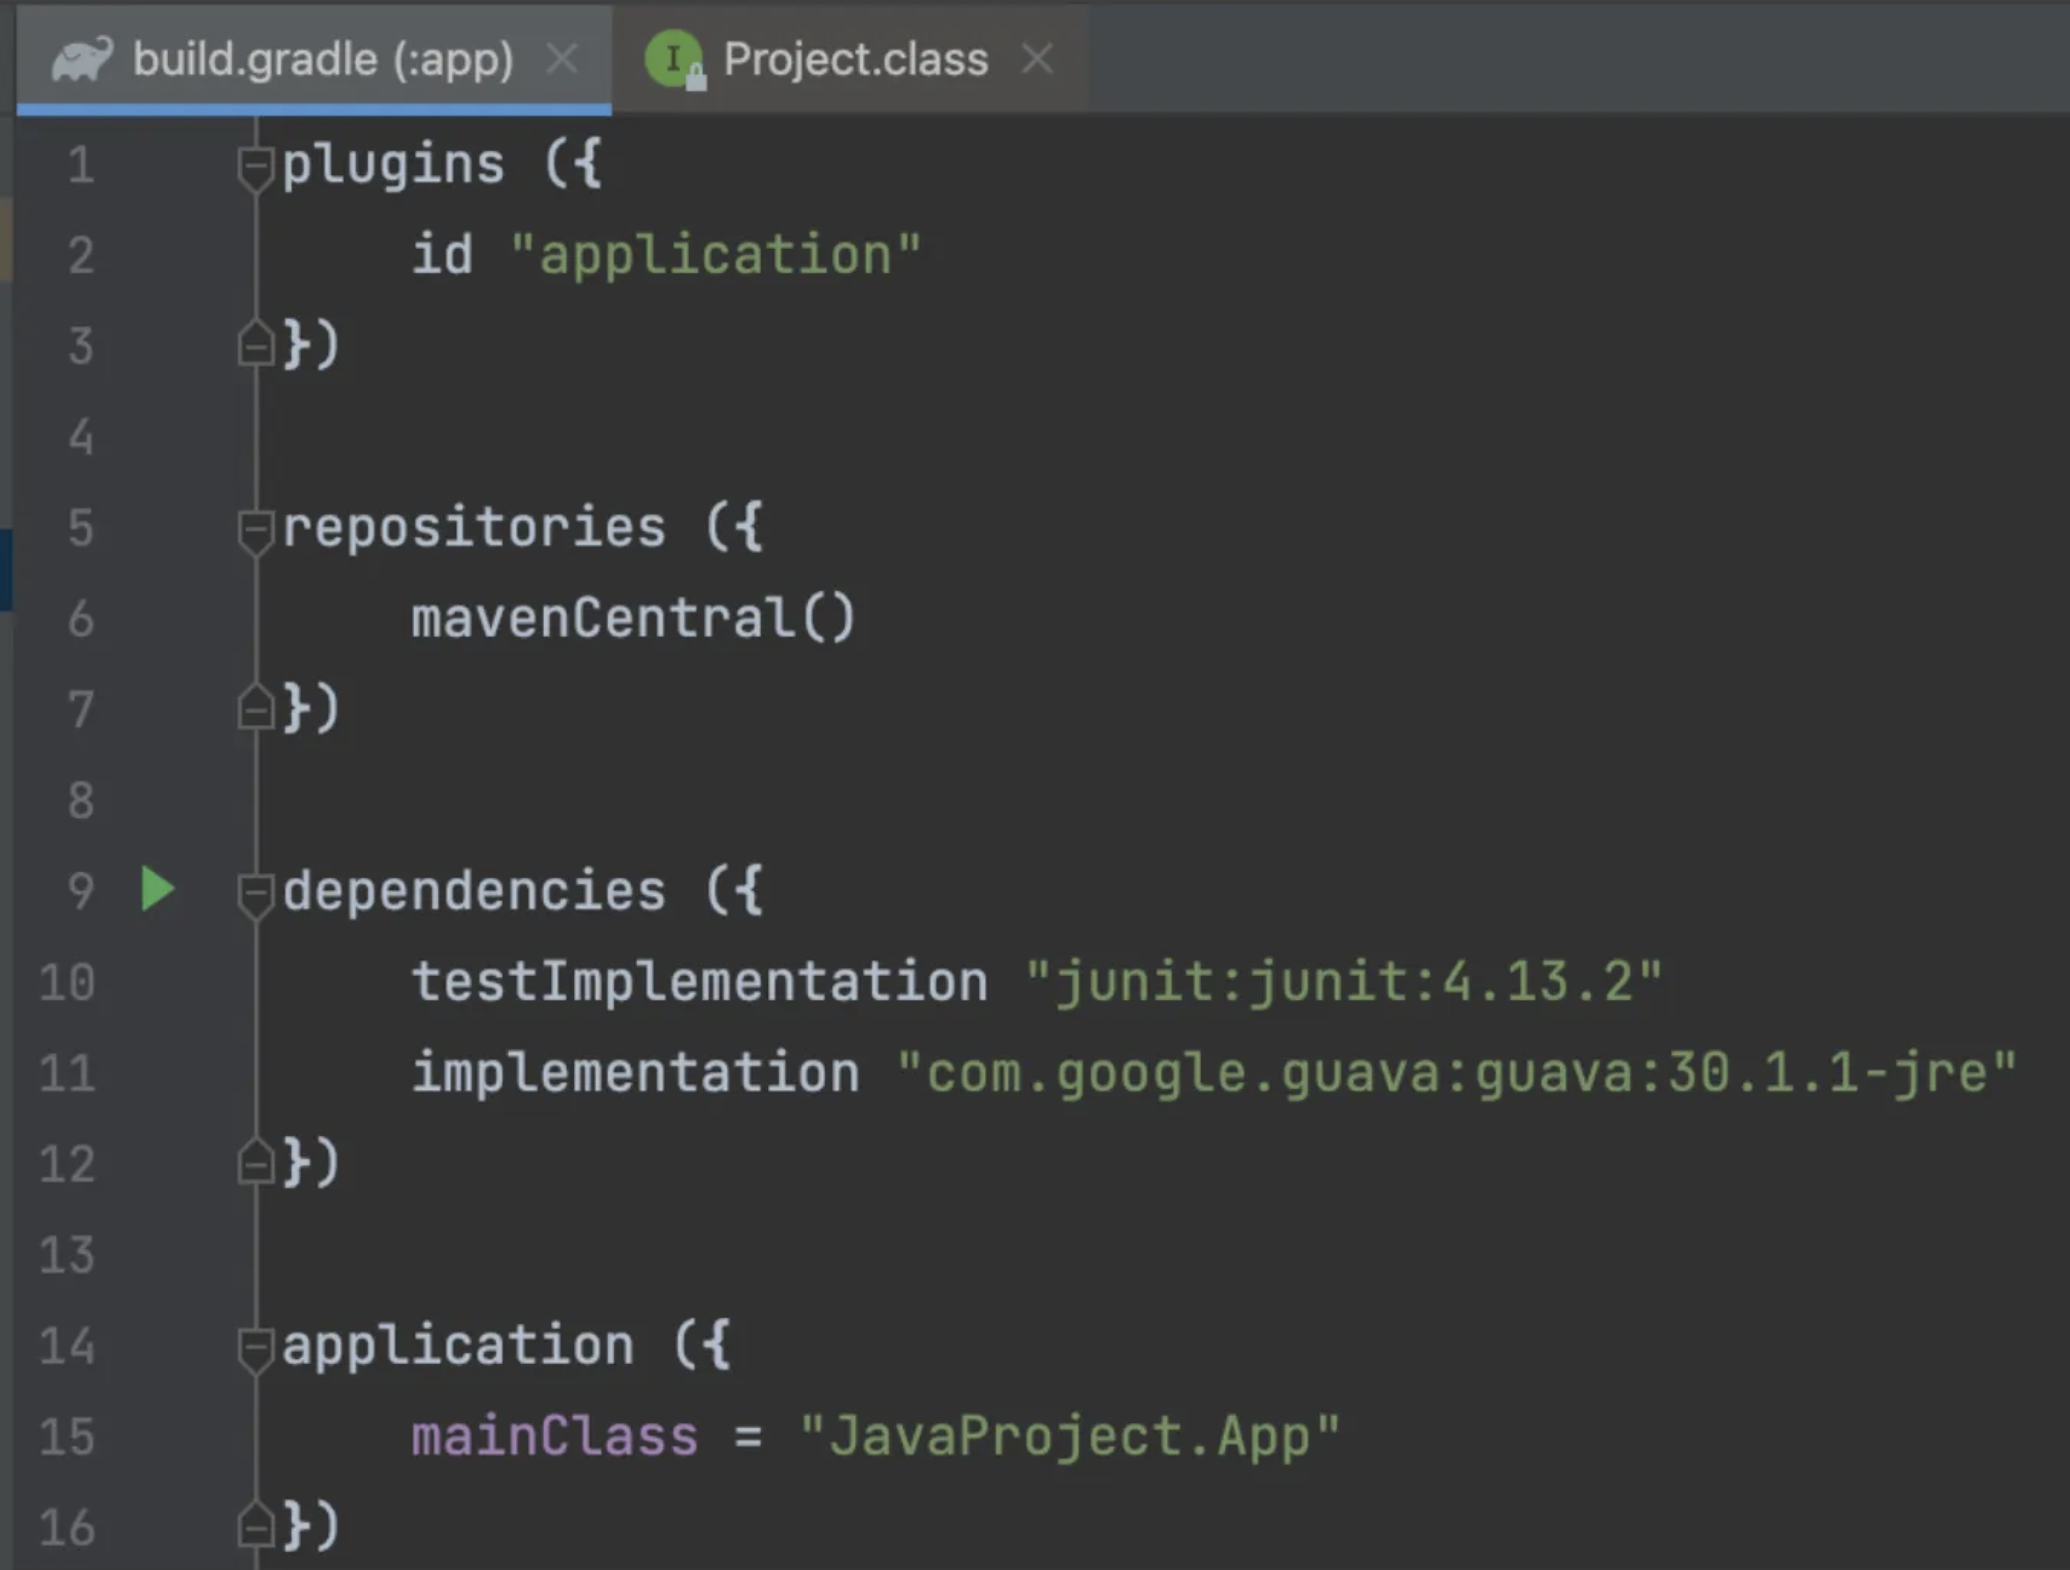Click the mainClass property name
The height and width of the screenshot is (1570, 2070).
[x=554, y=1437]
